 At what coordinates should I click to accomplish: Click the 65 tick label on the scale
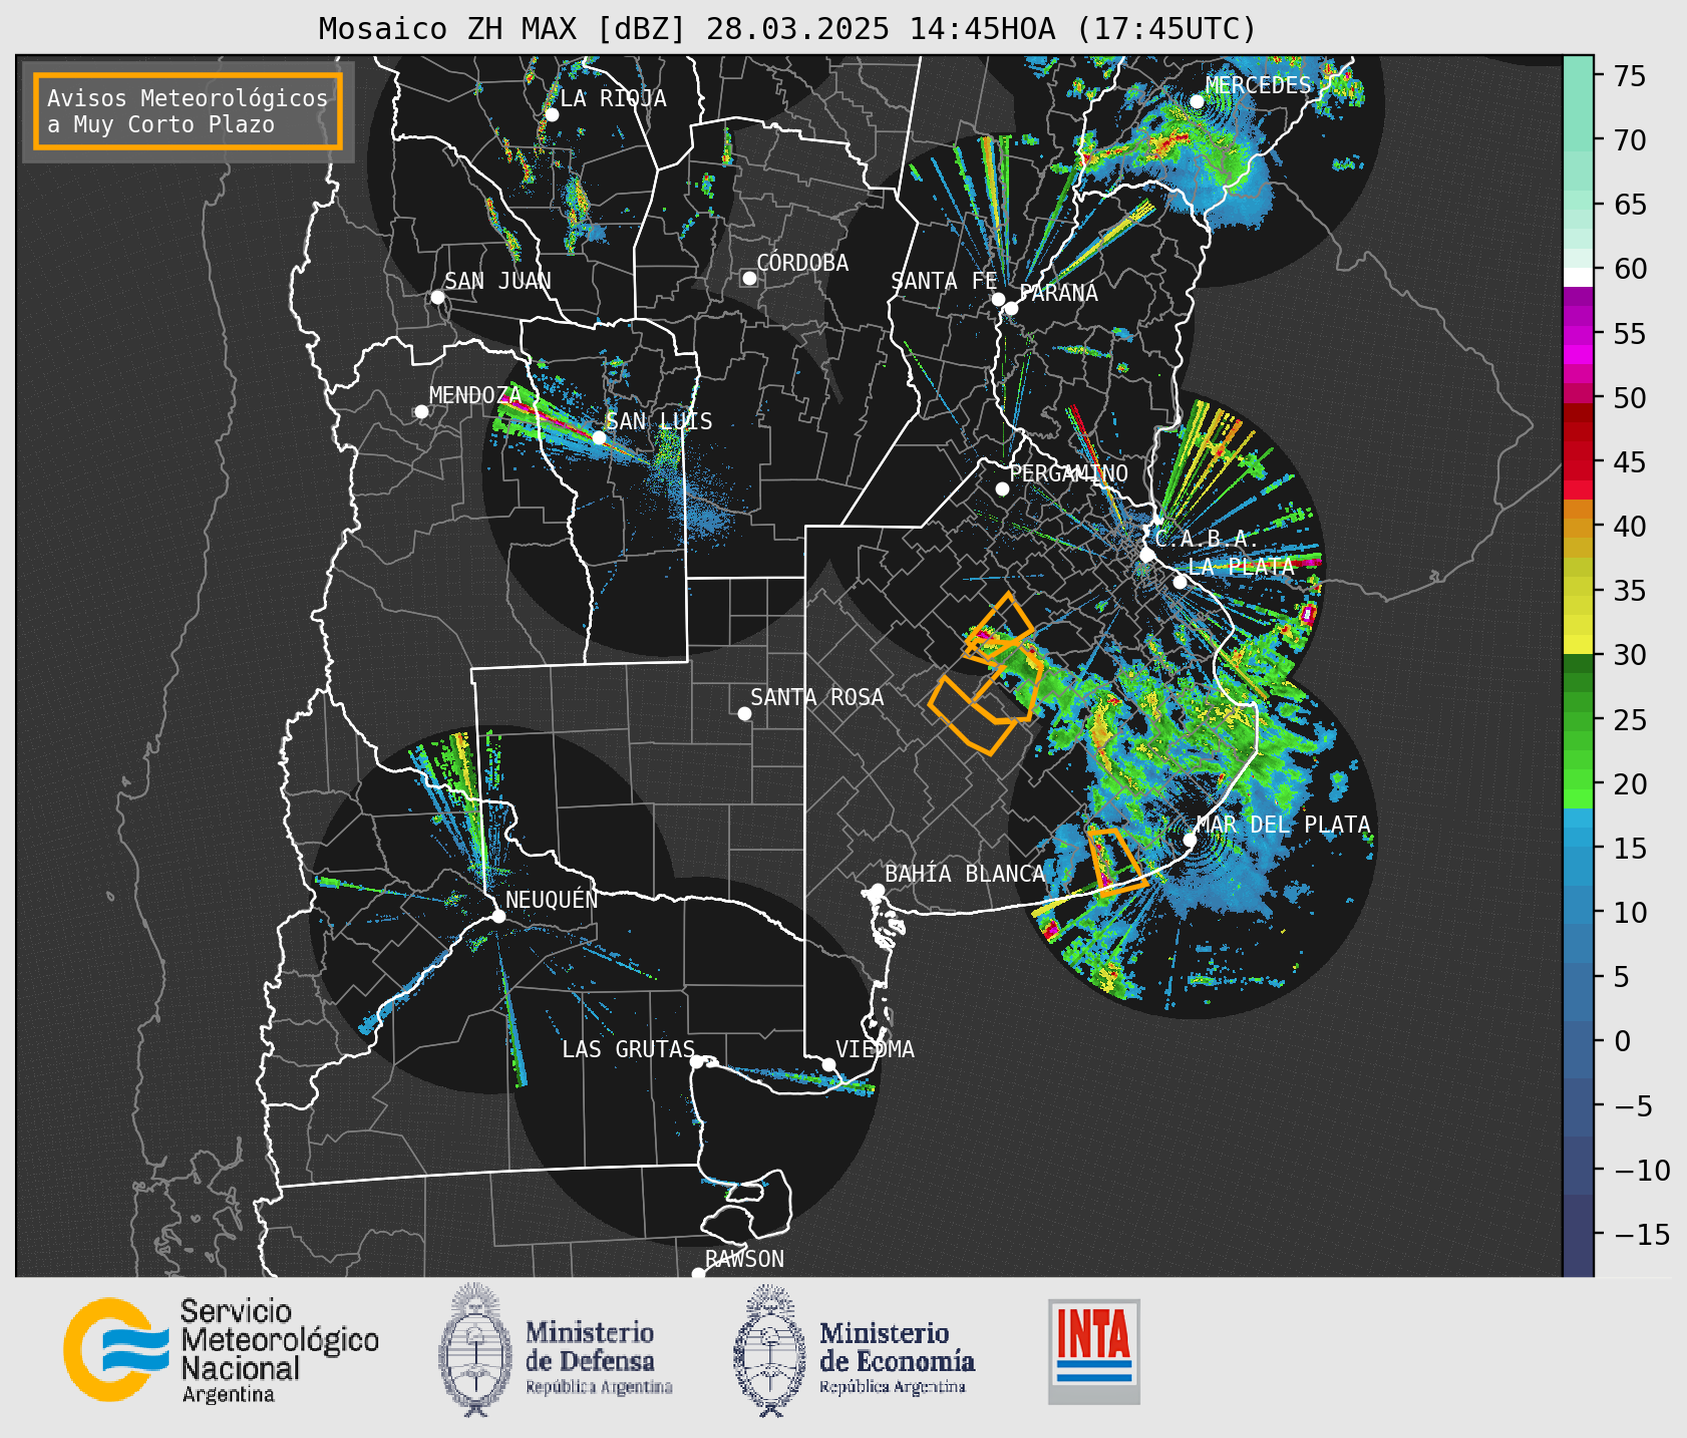(x=1629, y=205)
